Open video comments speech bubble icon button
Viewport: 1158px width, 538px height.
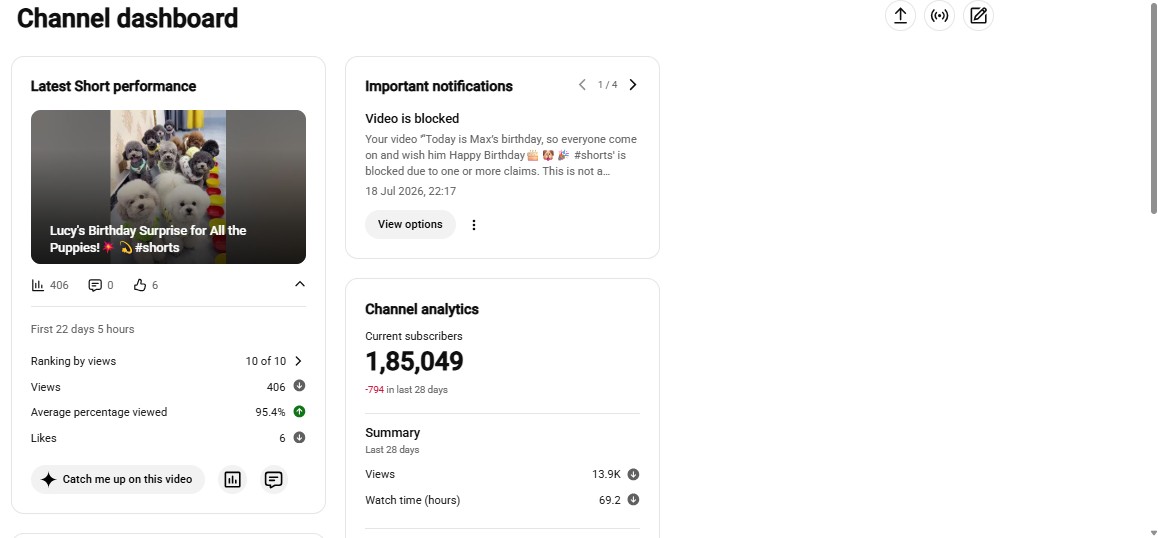pos(273,480)
